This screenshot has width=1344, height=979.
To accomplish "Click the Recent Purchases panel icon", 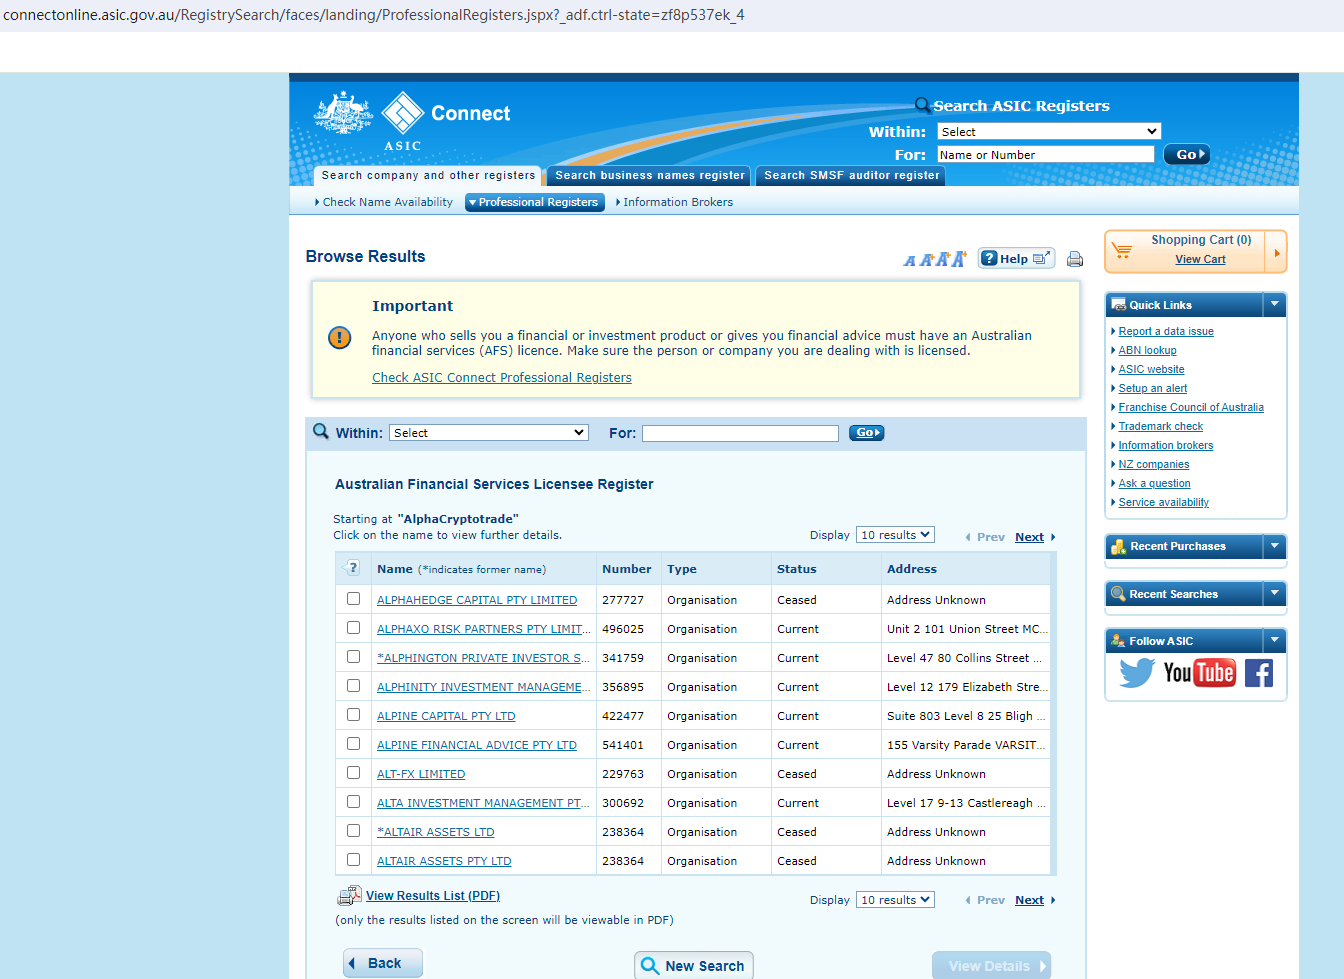I will 1119,546.
